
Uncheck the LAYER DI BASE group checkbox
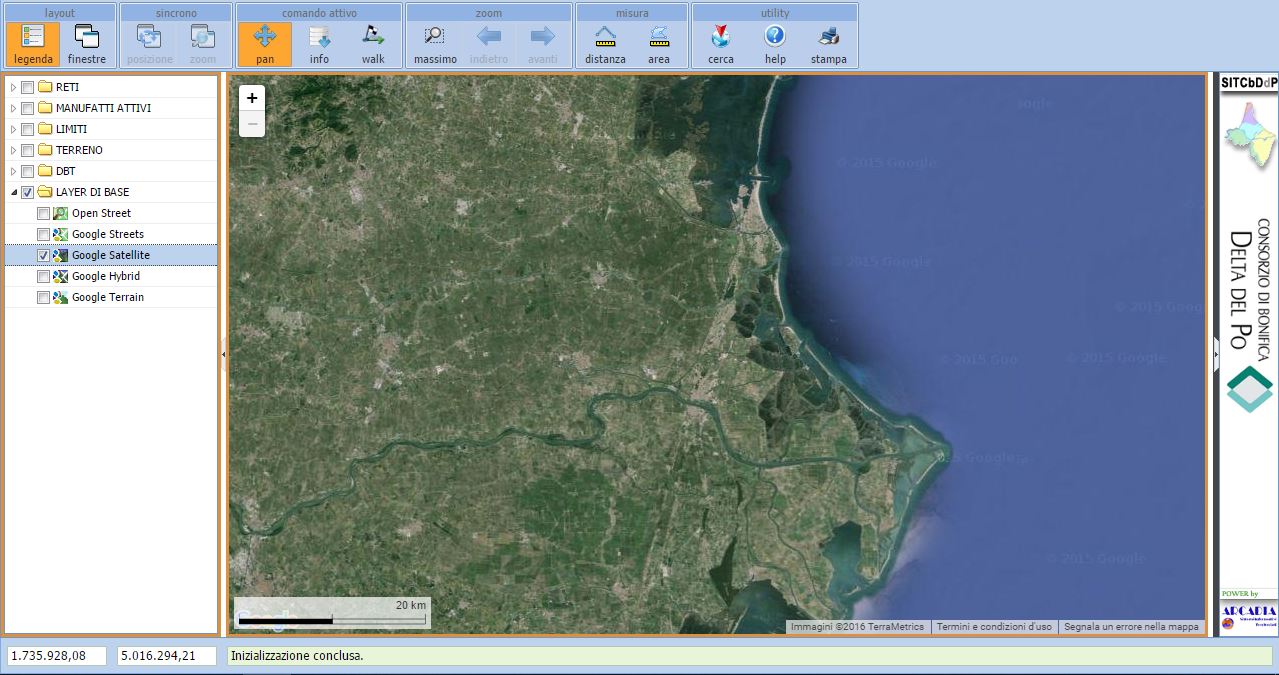(27, 192)
